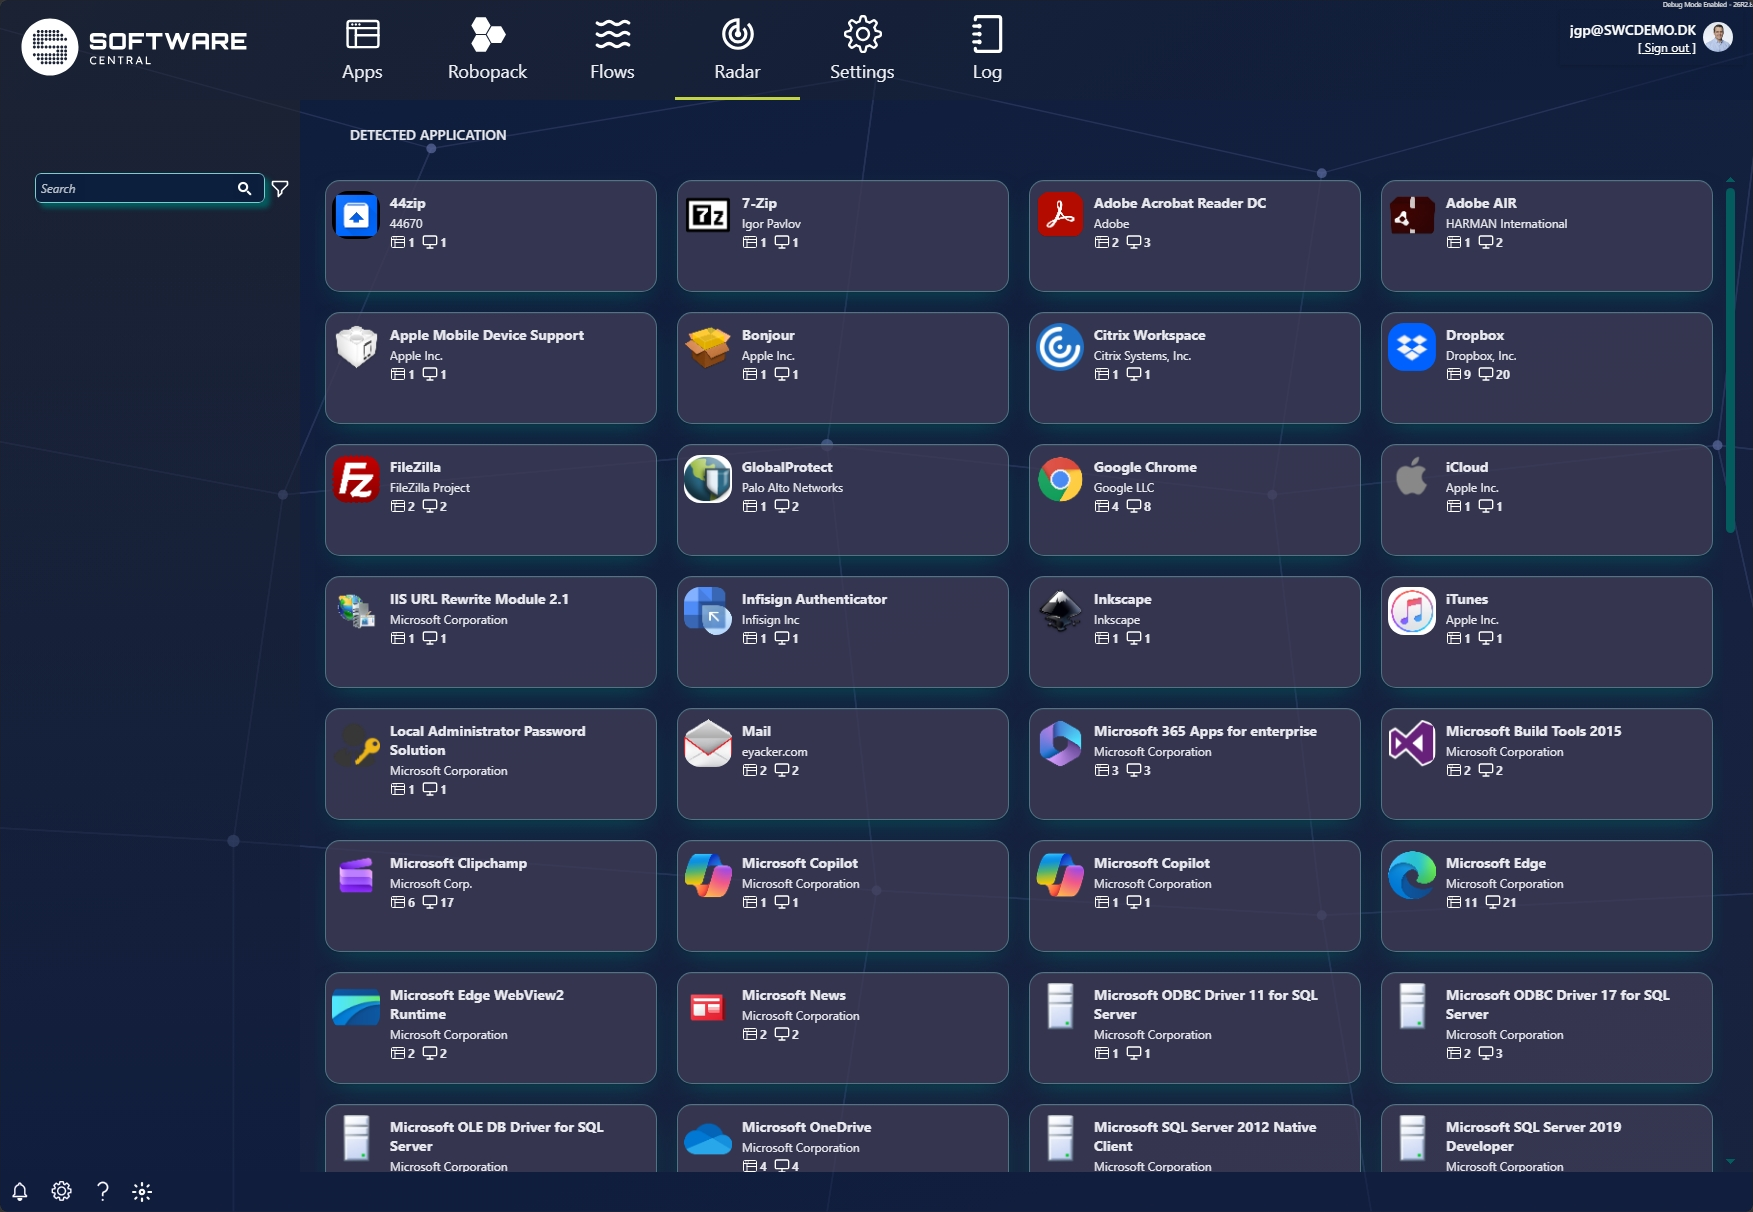Click the Microsoft News icon

[x=708, y=1007]
